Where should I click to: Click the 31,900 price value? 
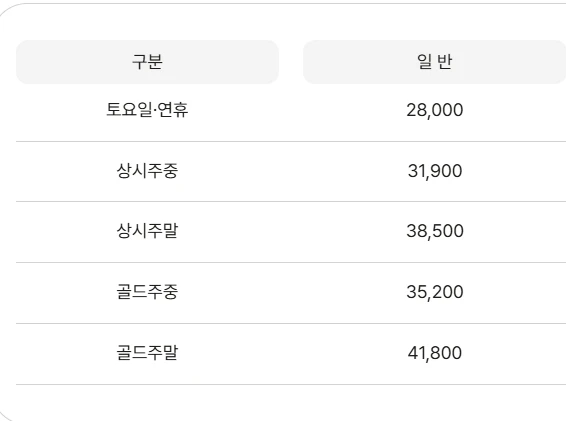pos(435,171)
